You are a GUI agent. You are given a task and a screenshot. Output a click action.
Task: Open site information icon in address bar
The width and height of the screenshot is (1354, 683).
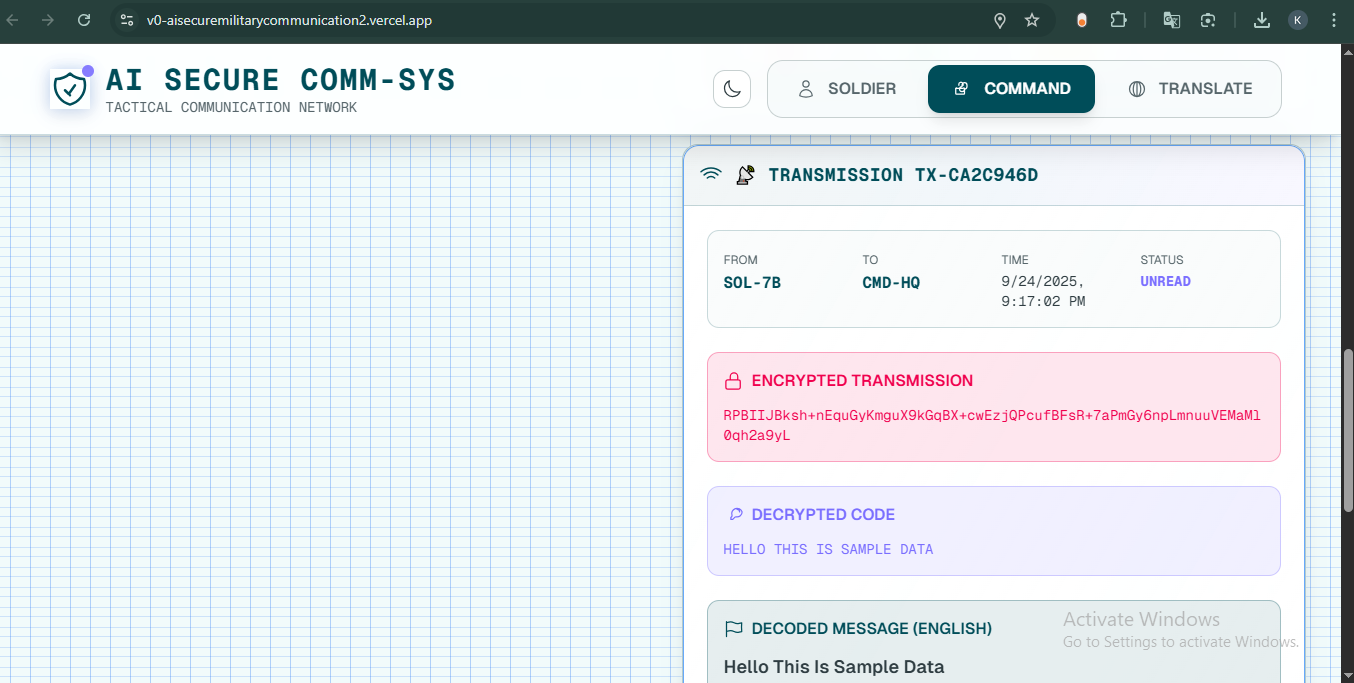(x=125, y=20)
